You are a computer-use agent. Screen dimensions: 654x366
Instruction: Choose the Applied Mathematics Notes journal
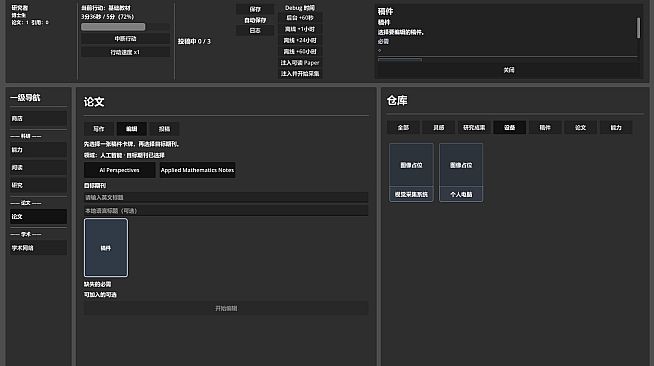[x=197, y=170]
